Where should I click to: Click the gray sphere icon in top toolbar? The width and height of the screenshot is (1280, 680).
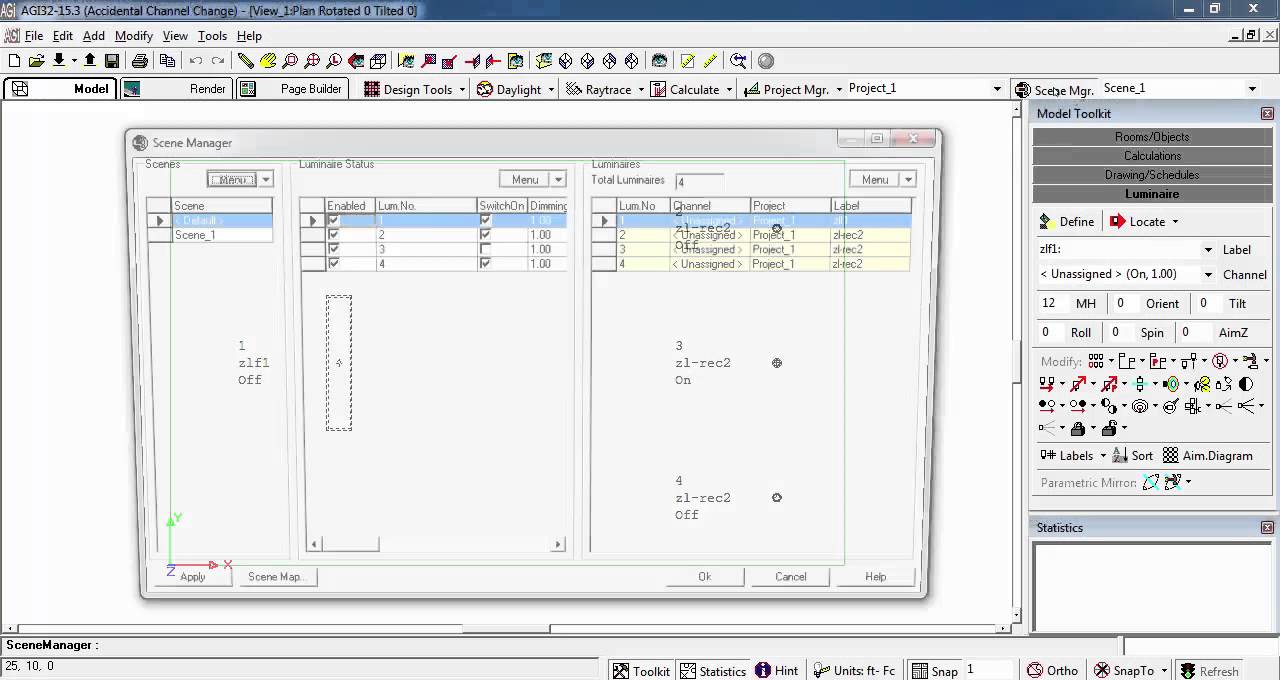coord(766,61)
